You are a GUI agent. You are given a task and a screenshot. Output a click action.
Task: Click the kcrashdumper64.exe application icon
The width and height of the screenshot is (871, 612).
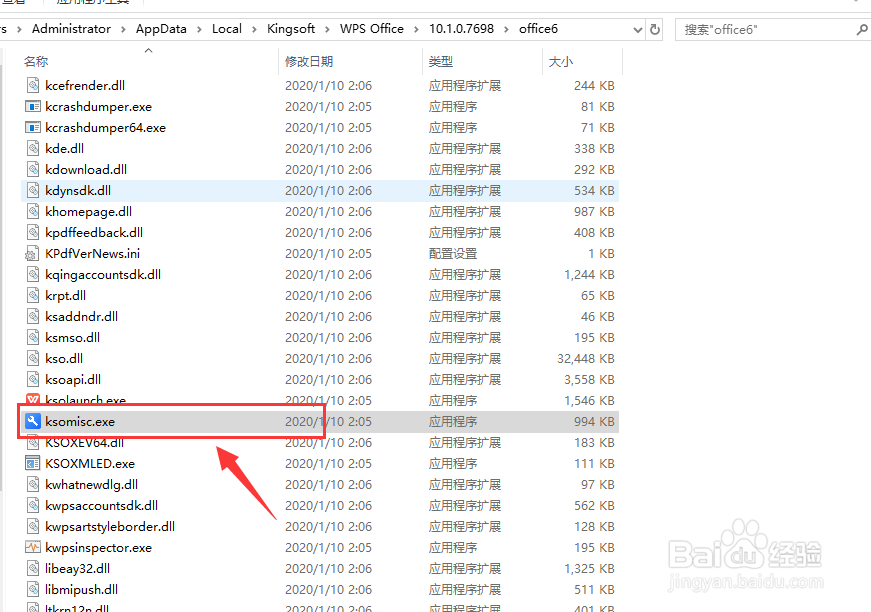tap(33, 128)
